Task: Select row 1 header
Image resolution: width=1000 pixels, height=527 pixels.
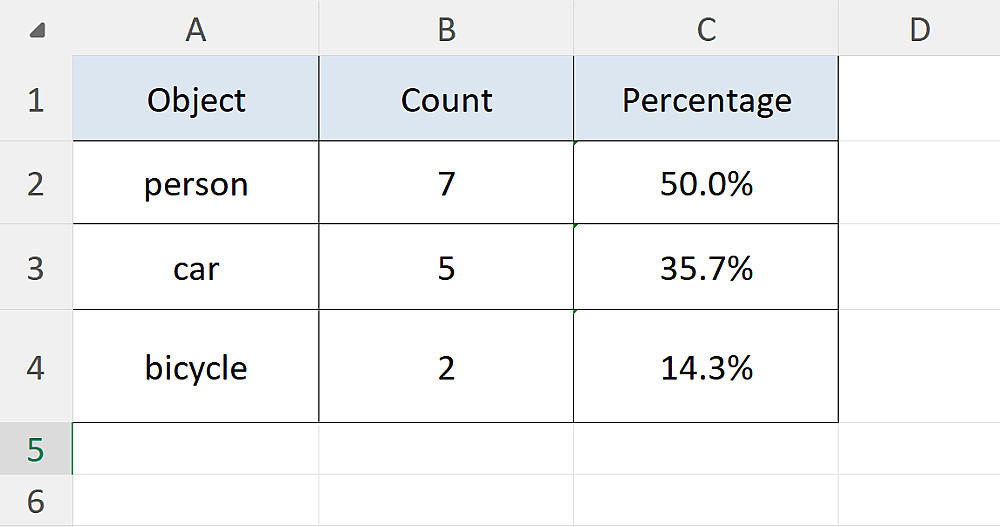Action: (x=36, y=99)
